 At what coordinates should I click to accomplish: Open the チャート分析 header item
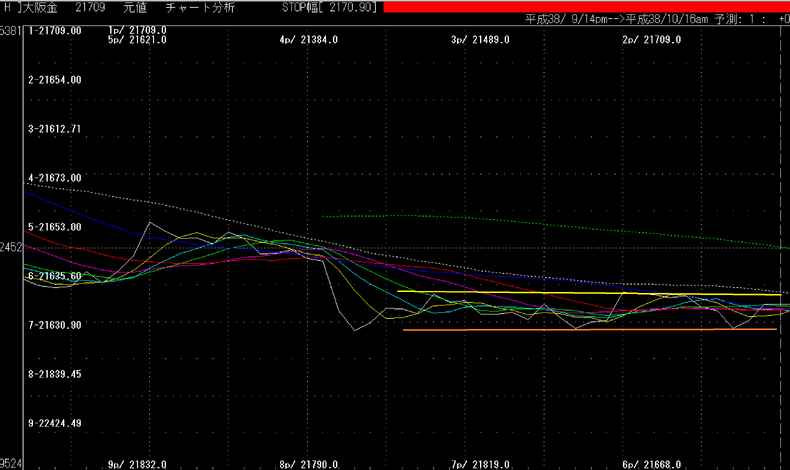pos(200,8)
